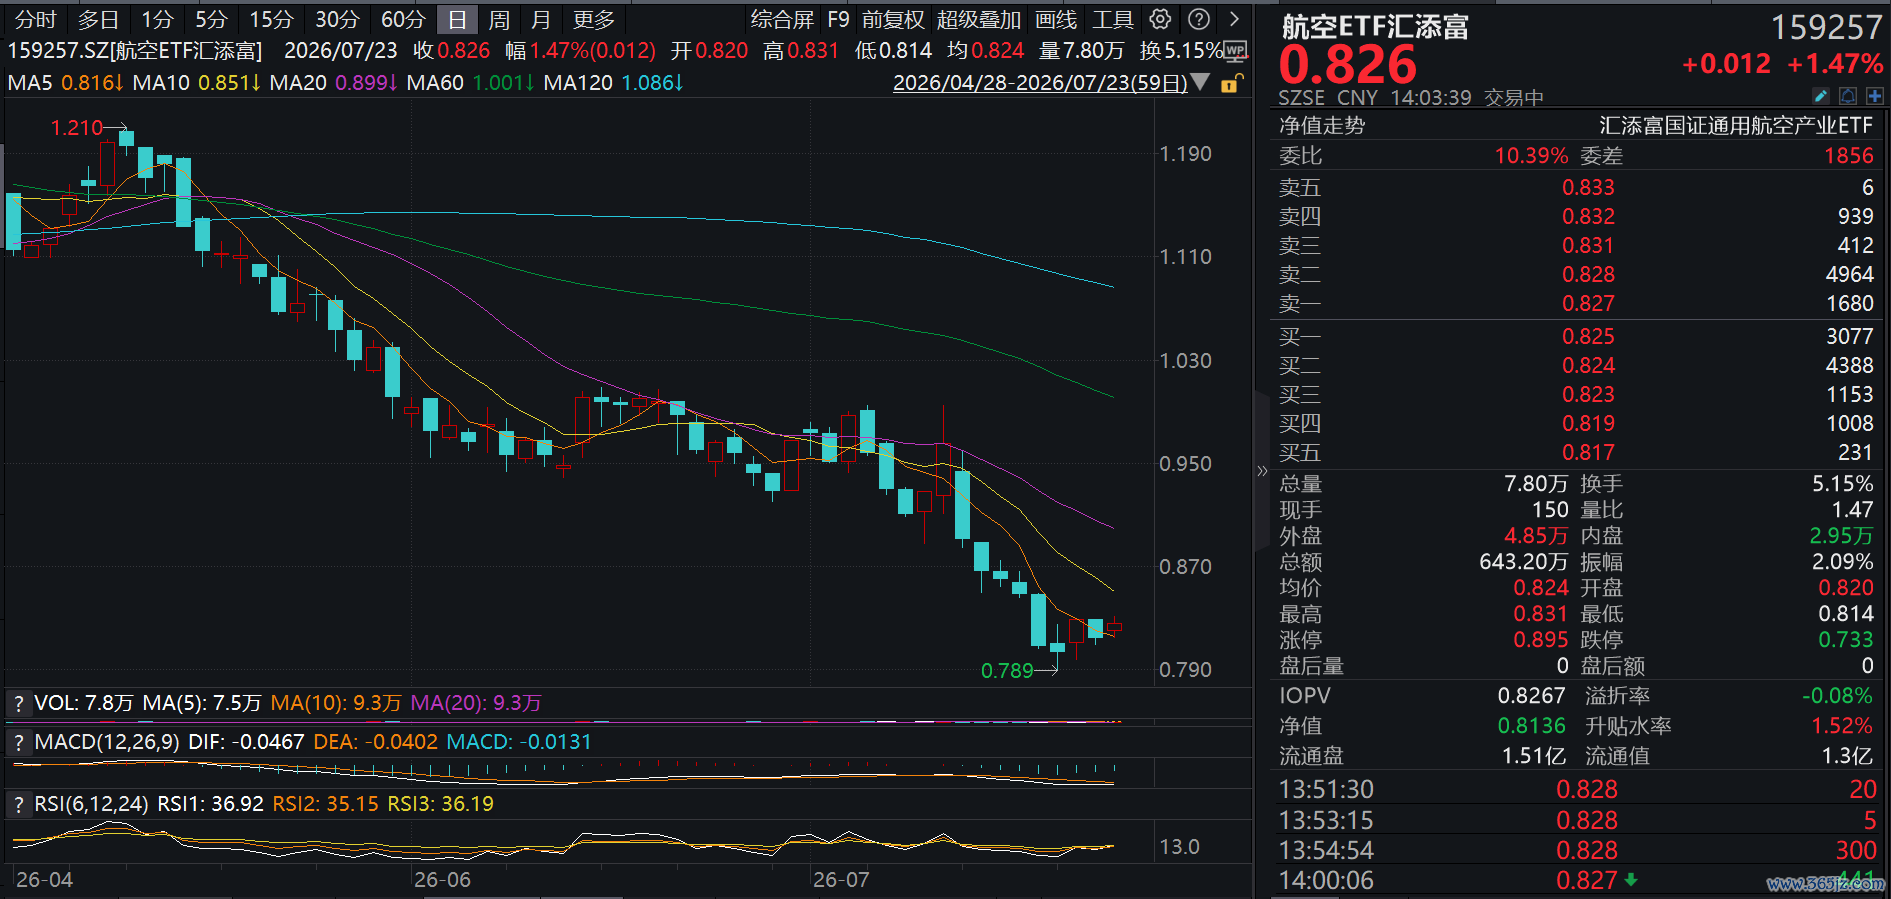Open the price alert bell icon
Screen dimensions: 1891x899
(1848, 96)
